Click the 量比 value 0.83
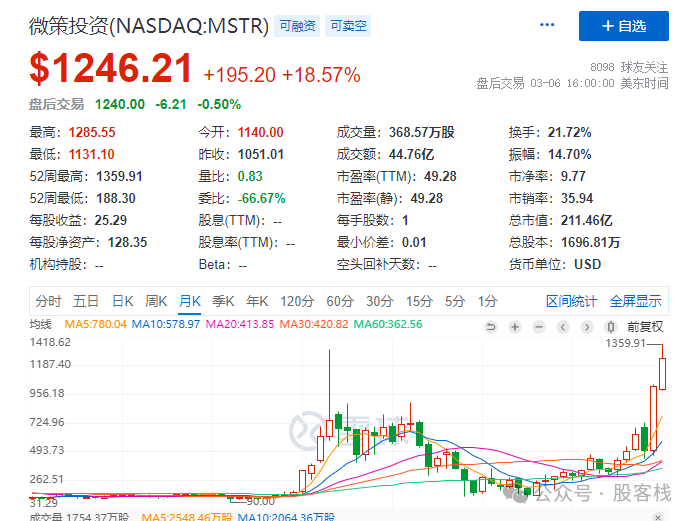 (250, 177)
